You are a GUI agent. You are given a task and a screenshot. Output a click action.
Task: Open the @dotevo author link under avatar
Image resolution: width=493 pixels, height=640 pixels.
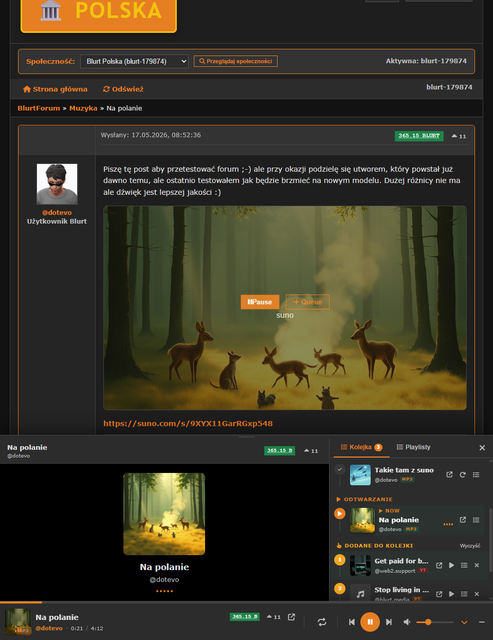57,213
